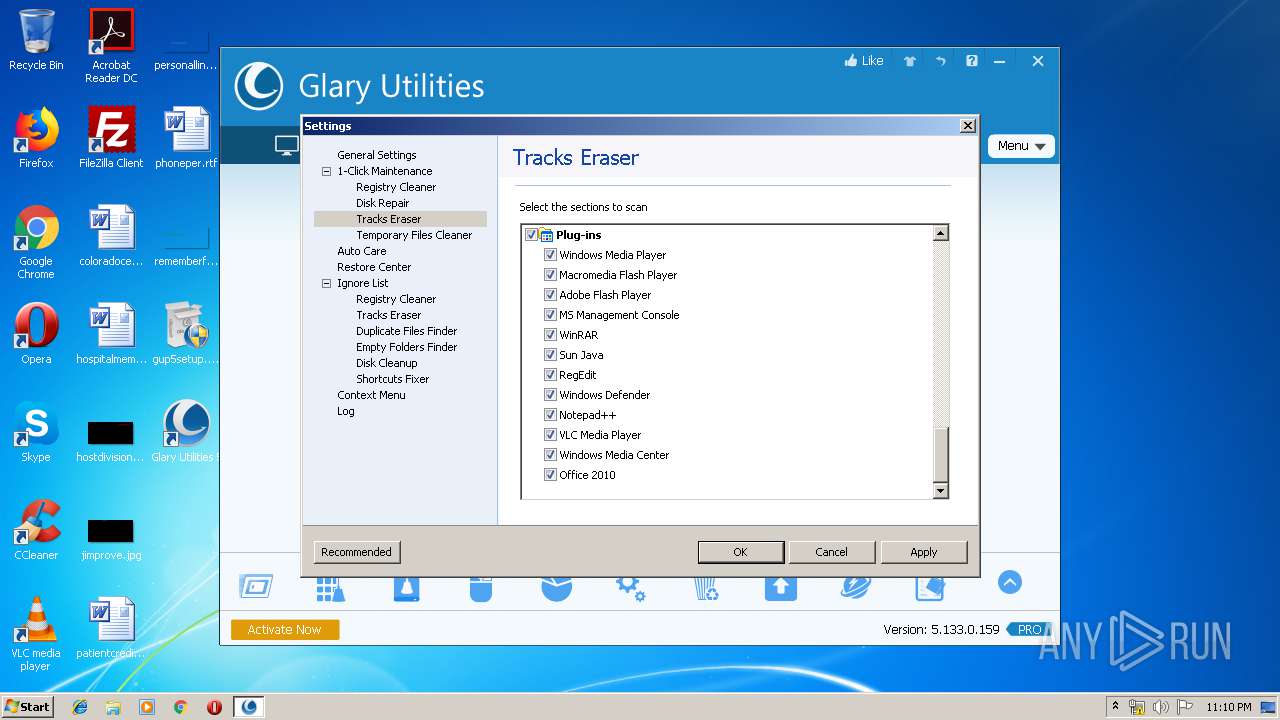Launch File Undelete recycle bin icon

click(706, 587)
